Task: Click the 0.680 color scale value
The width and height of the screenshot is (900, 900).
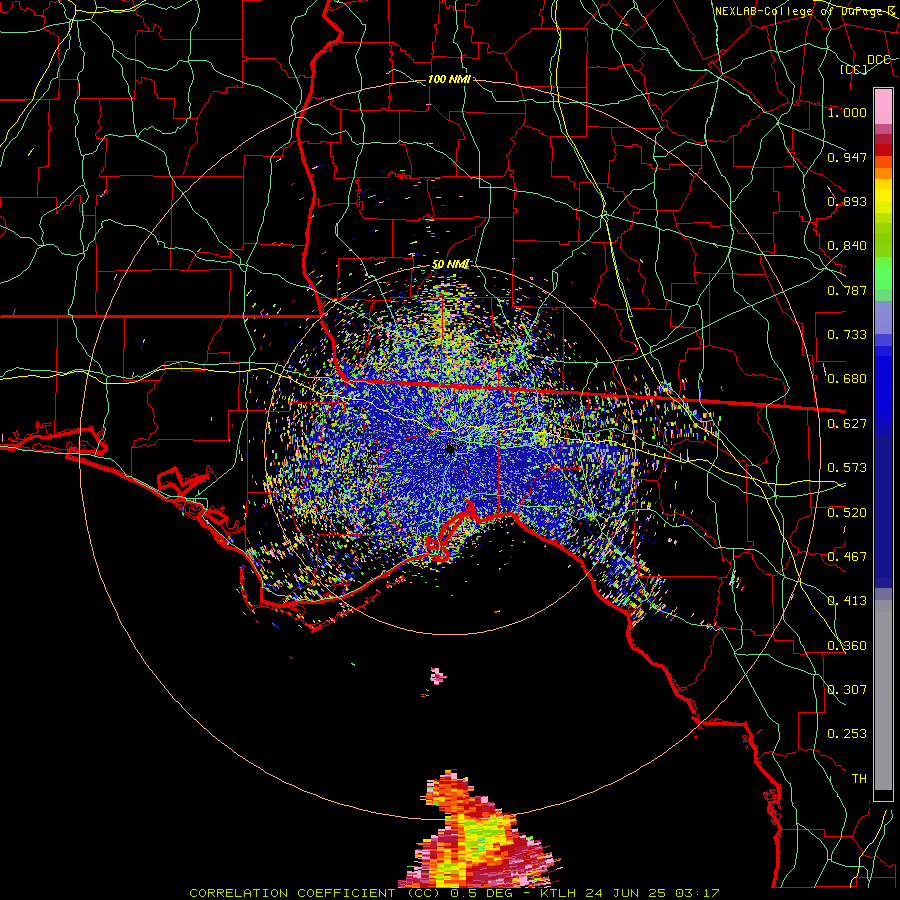Action: tap(847, 379)
